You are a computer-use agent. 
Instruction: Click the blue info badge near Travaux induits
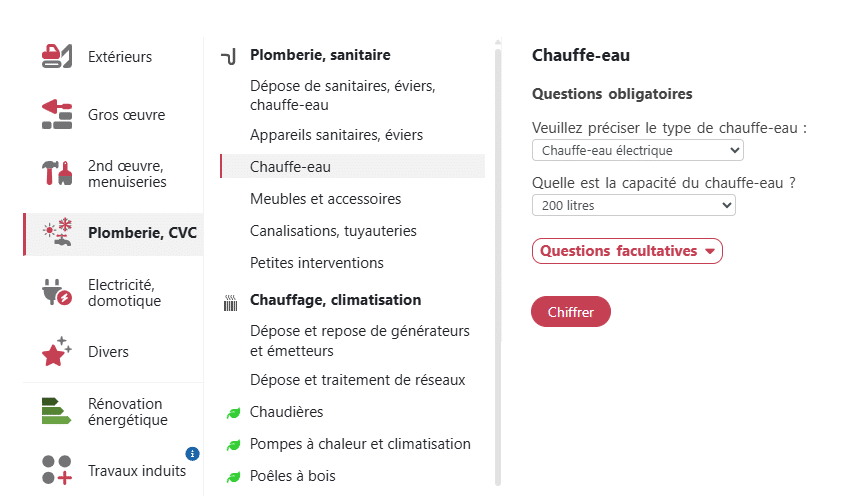click(x=193, y=453)
